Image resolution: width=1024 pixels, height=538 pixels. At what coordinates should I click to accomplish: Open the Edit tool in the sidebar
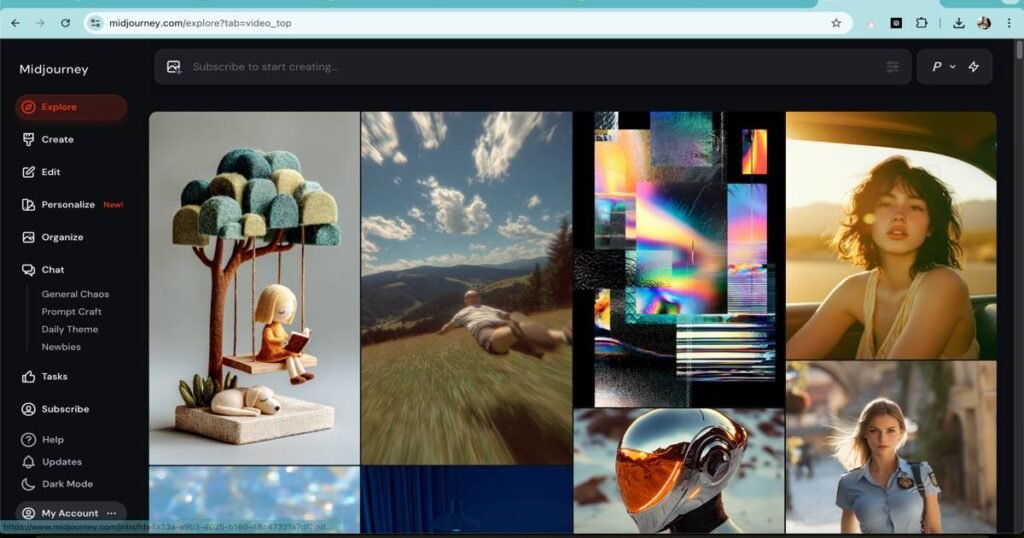click(29, 172)
